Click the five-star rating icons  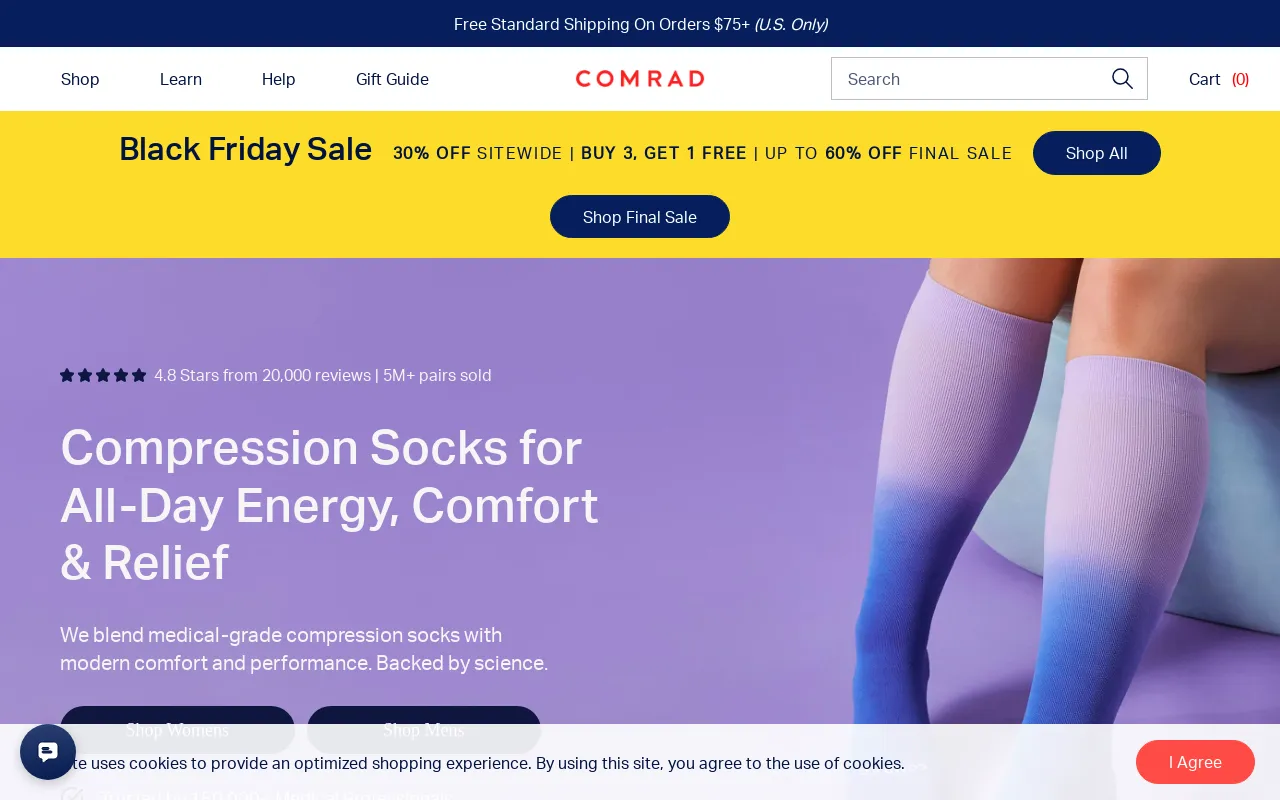103,375
